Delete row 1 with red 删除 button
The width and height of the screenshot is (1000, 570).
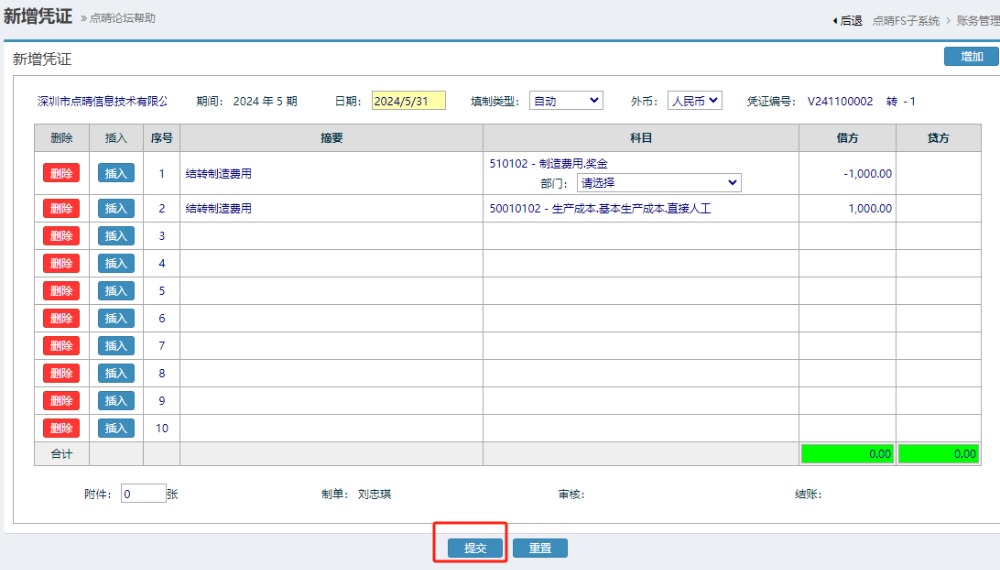coord(61,173)
